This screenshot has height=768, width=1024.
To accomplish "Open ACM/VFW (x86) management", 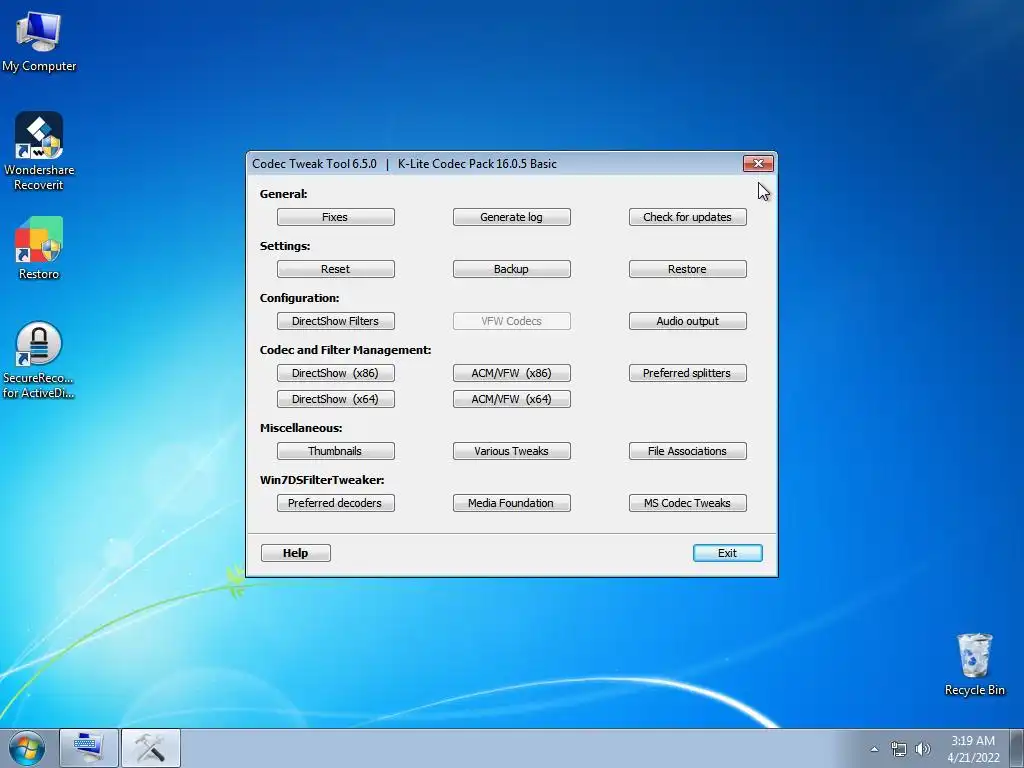I will [x=511, y=373].
